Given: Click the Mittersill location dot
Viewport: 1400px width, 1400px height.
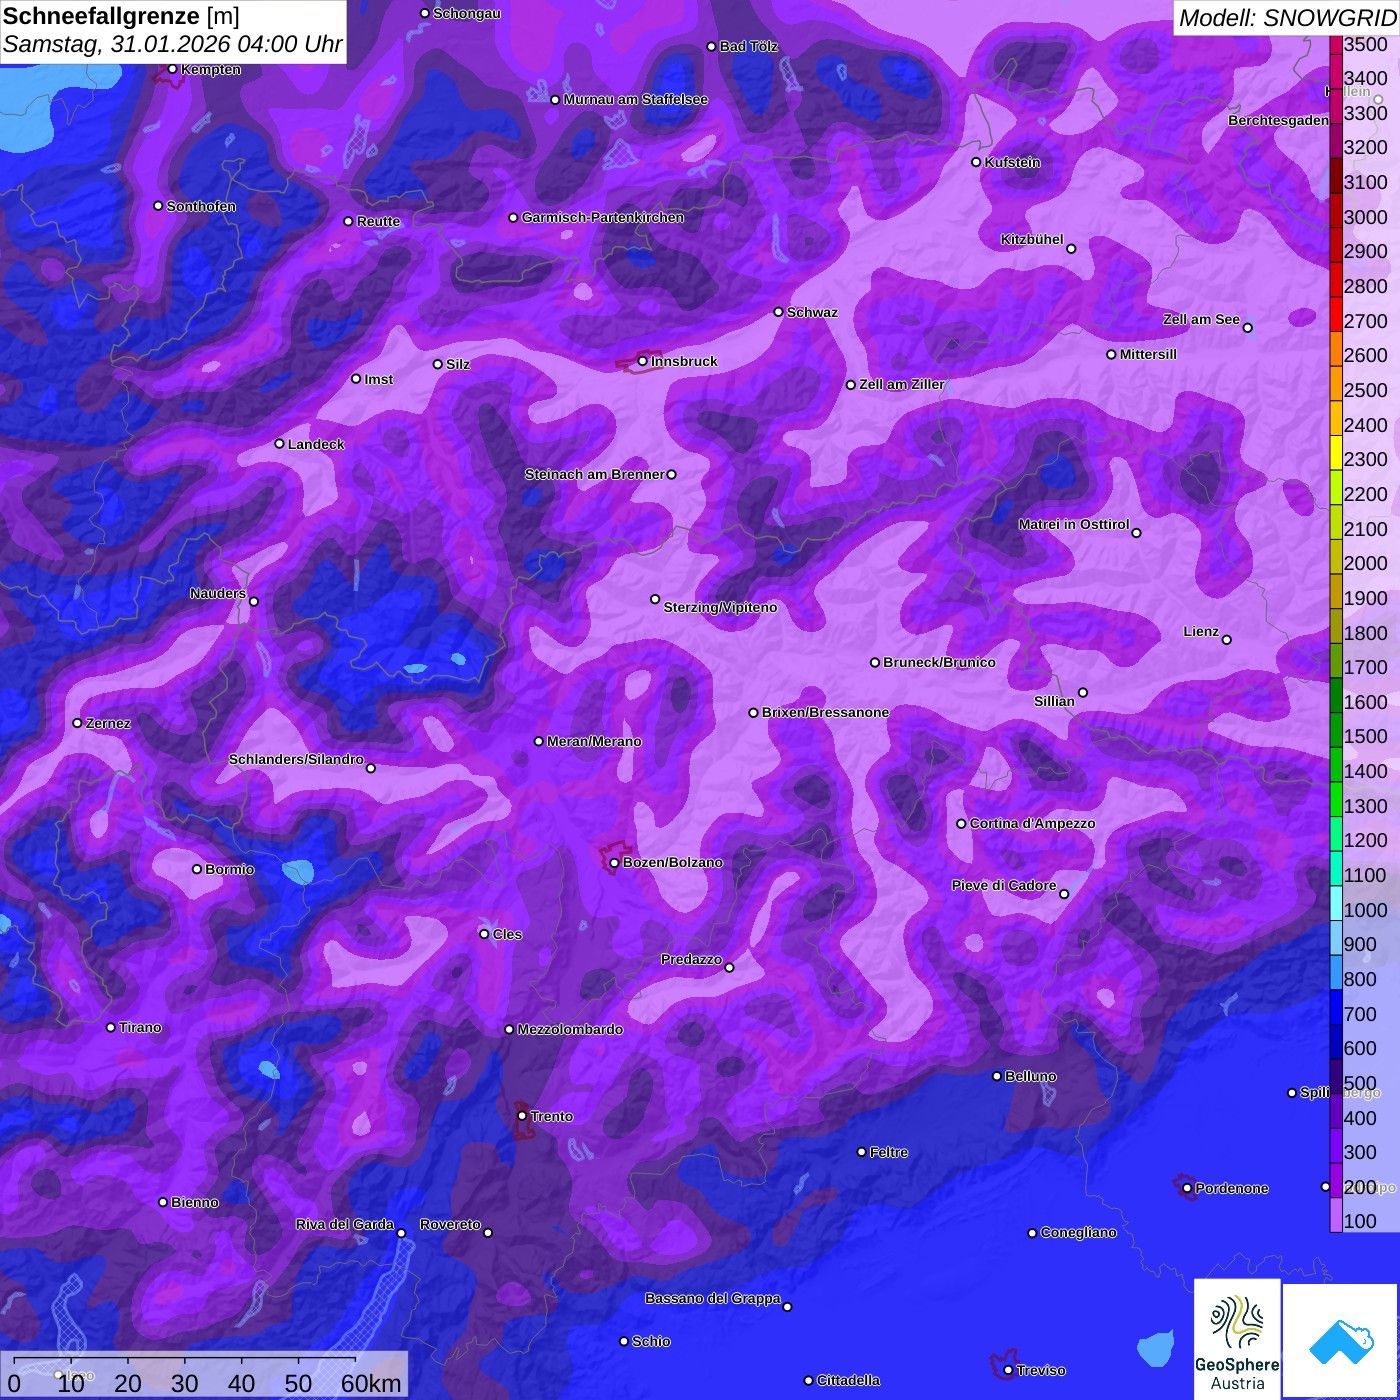Looking at the screenshot, I should 1111,354.
